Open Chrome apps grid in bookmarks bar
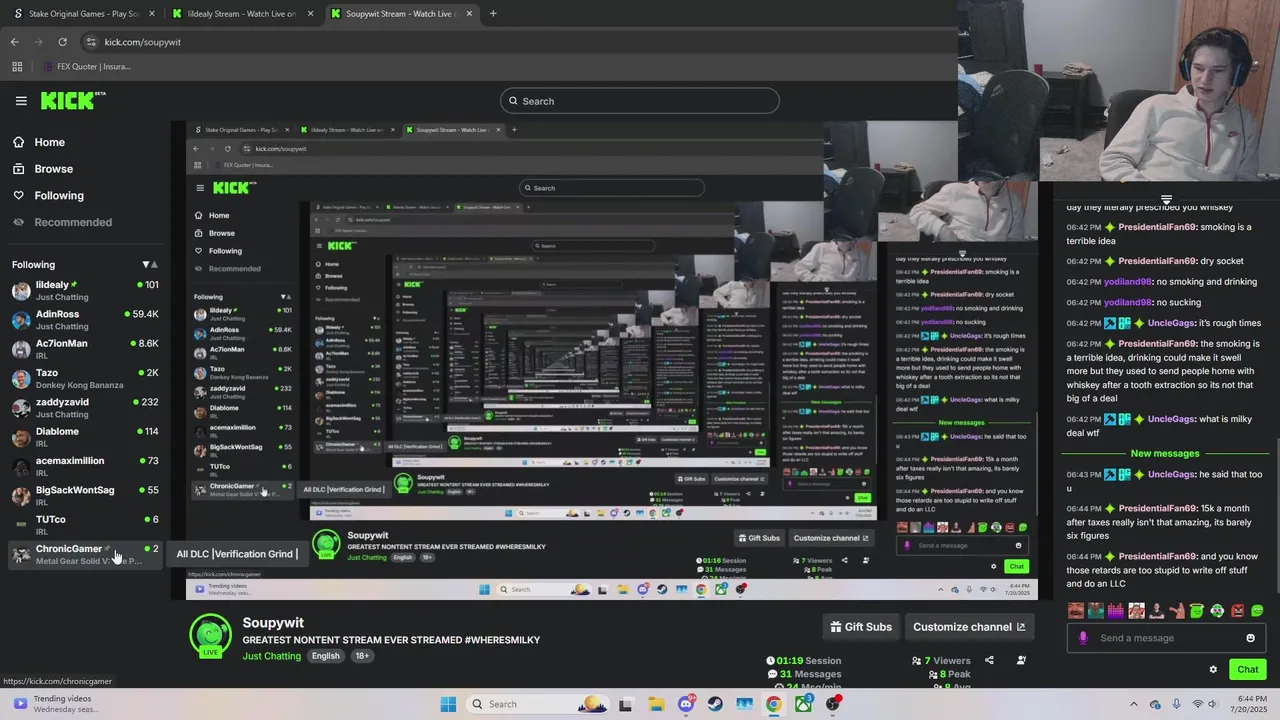The height and width of the screenshot is (720, 1280). 17,67
